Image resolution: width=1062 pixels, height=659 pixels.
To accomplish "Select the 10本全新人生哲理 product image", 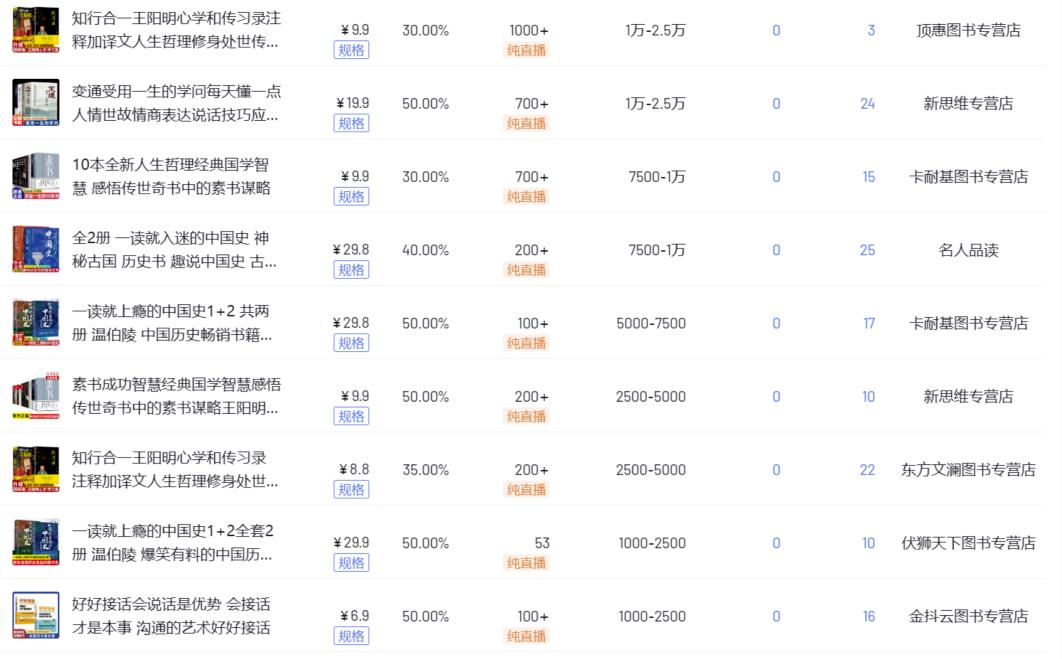I will [x=35, y=177].
